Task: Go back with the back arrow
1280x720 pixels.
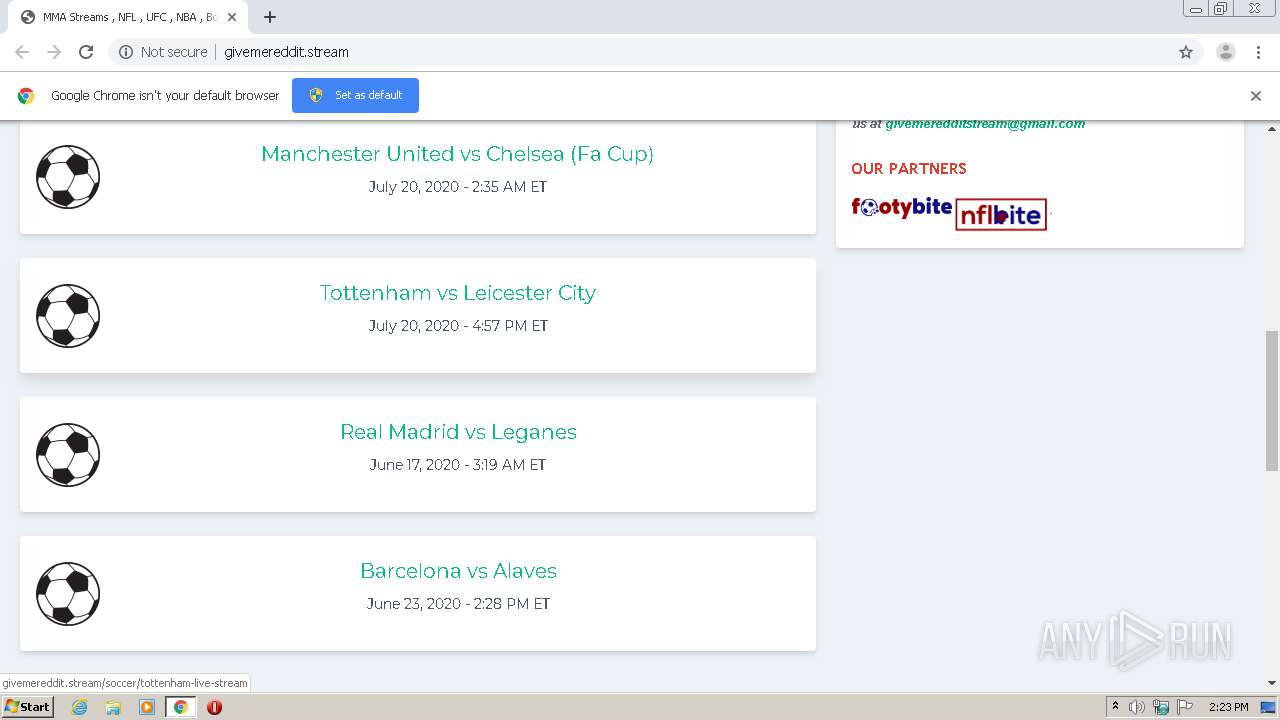Action: click(x=22, y=52)
